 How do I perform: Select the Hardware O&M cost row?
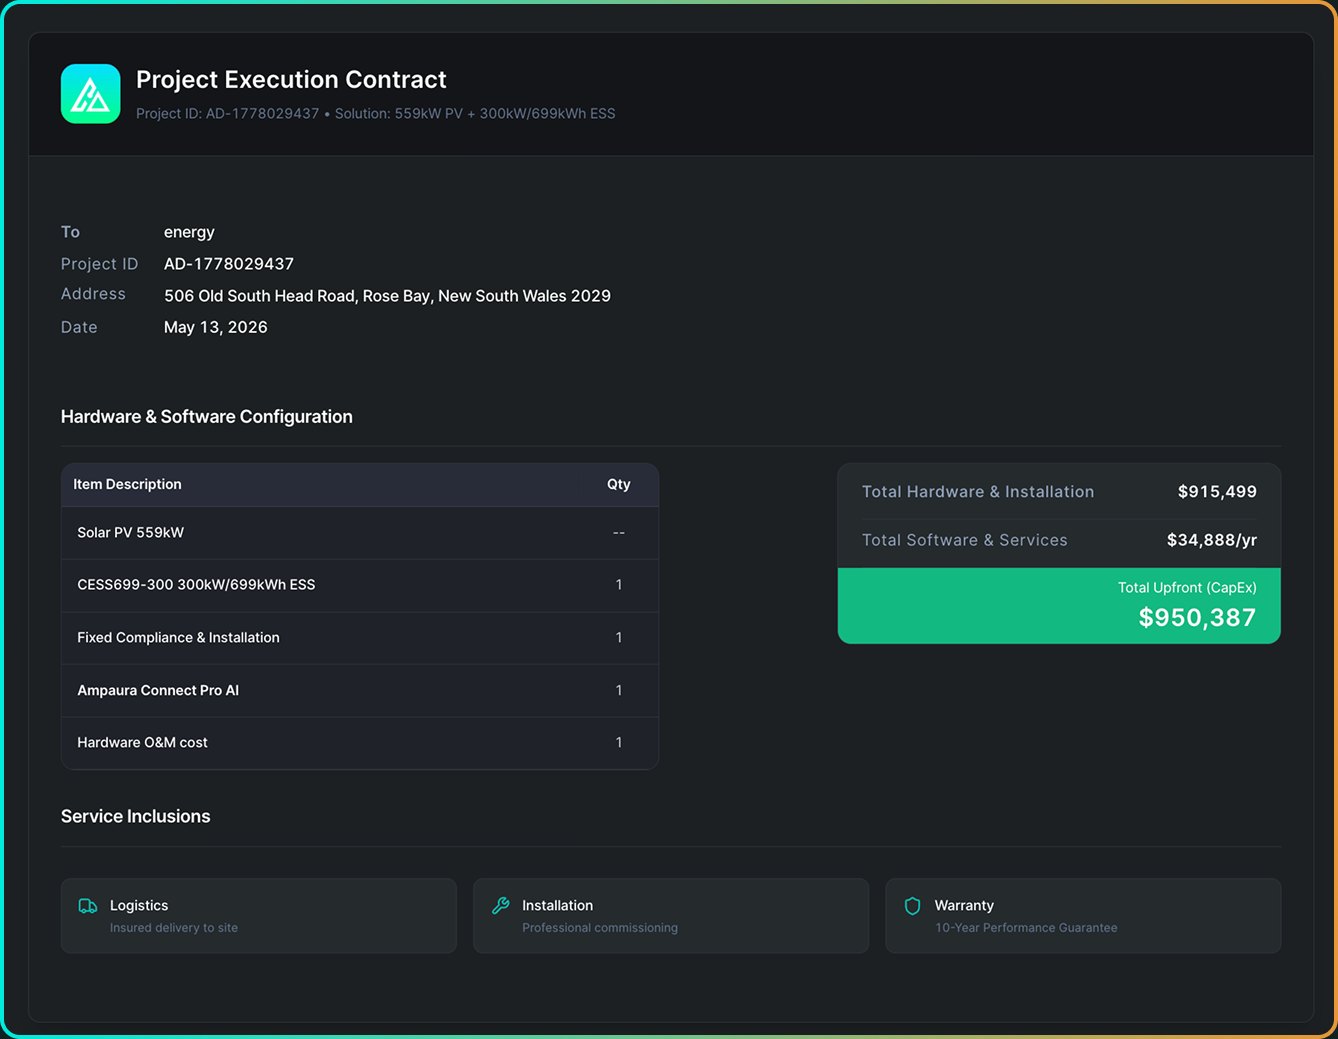point(360,743)
